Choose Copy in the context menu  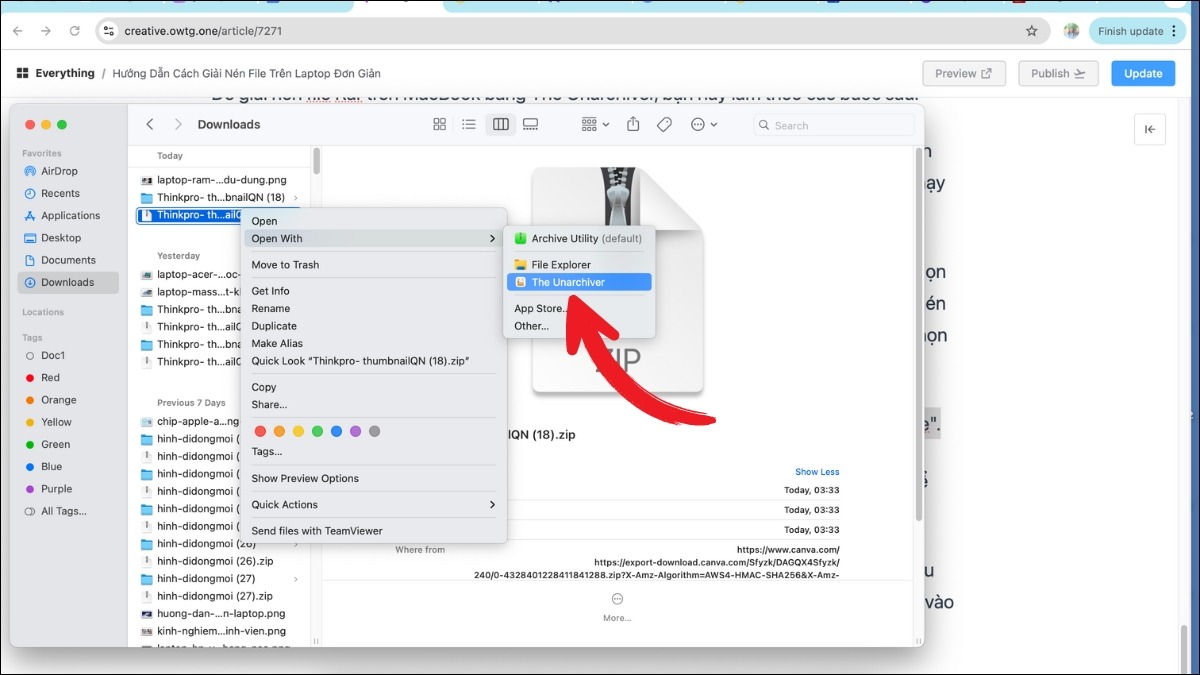374,387
